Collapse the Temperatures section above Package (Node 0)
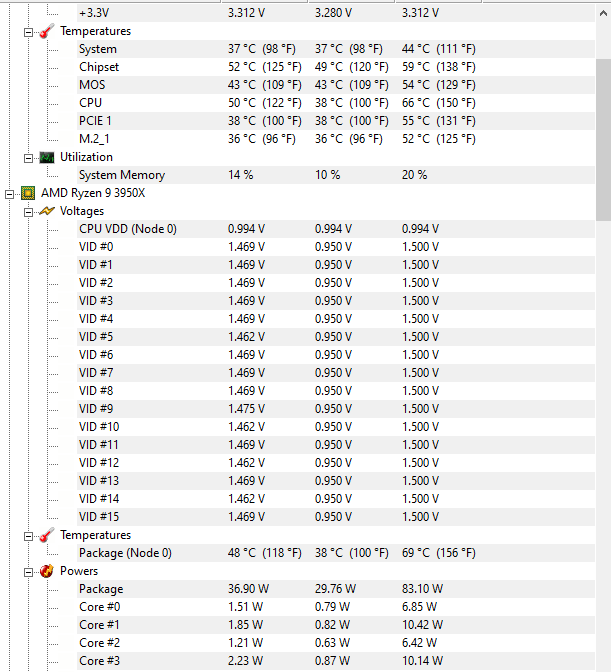 tap(28, 535)
